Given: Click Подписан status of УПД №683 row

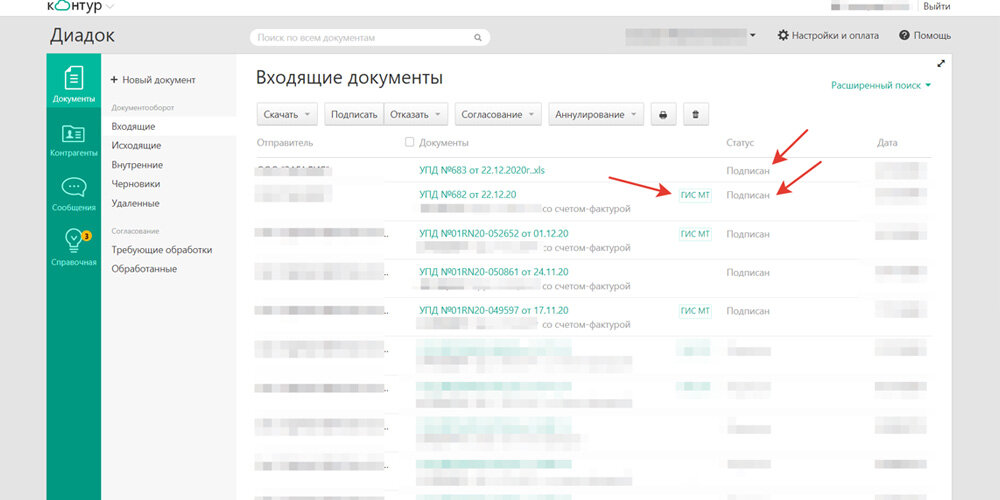Looking at the screenshot, I should point(747,171).
